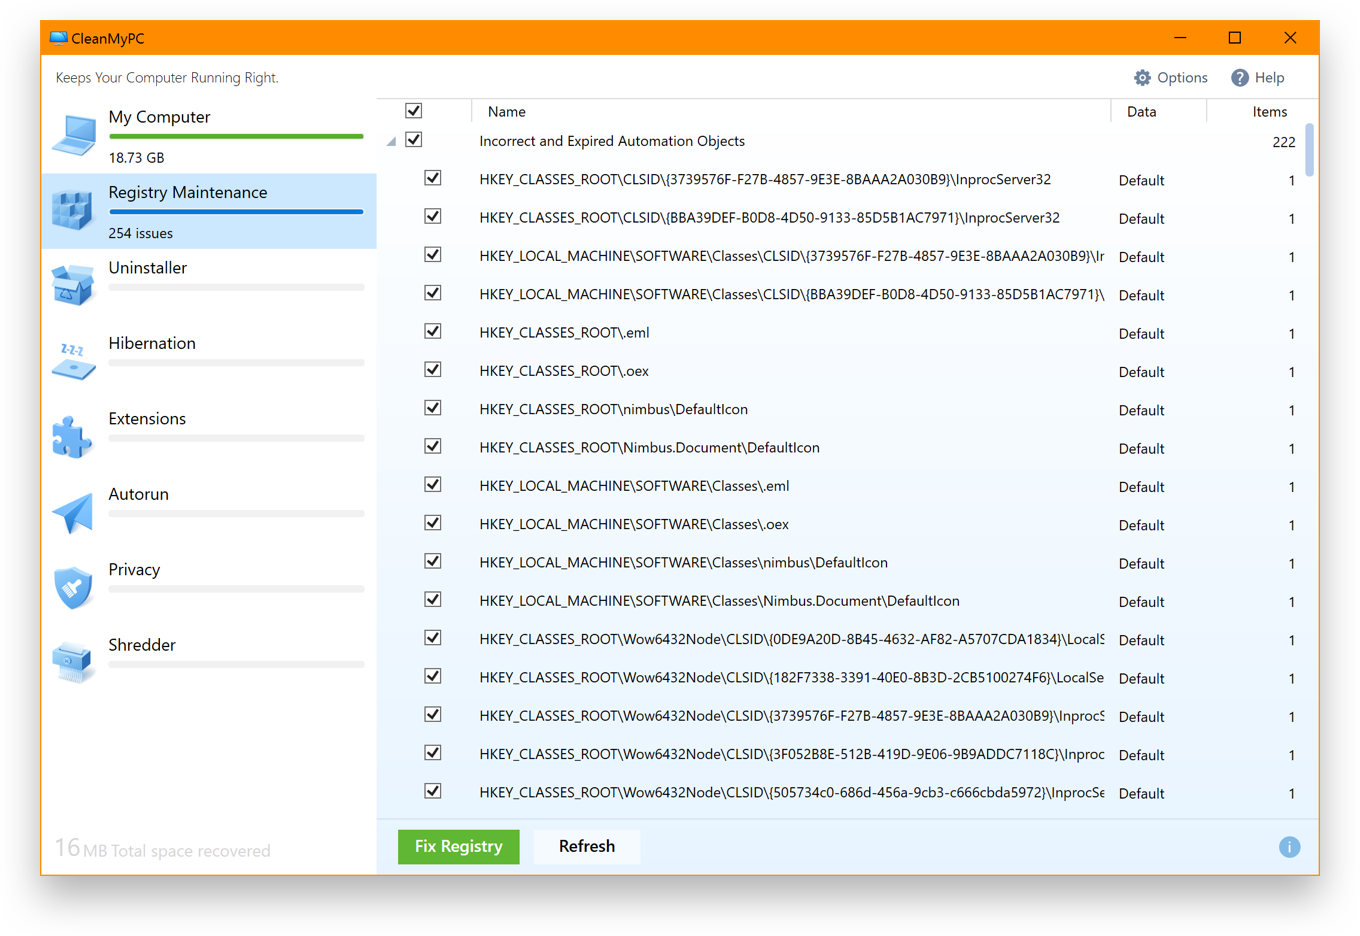Click the Help question mark icon

1240,78
